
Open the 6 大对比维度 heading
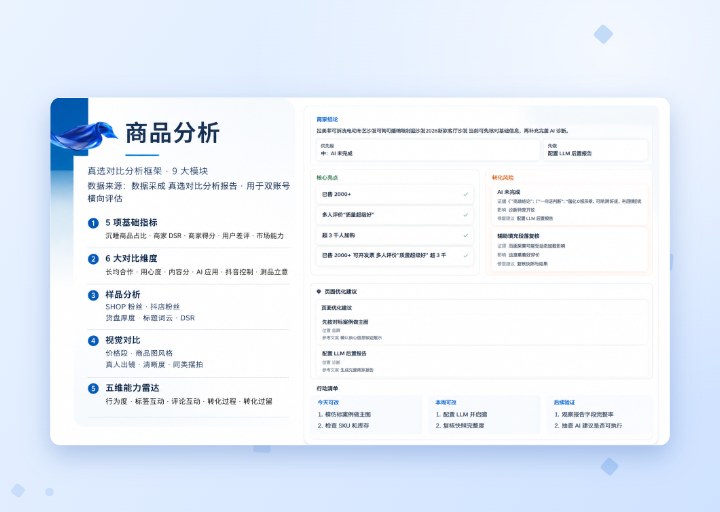click(x=131, y=258)
